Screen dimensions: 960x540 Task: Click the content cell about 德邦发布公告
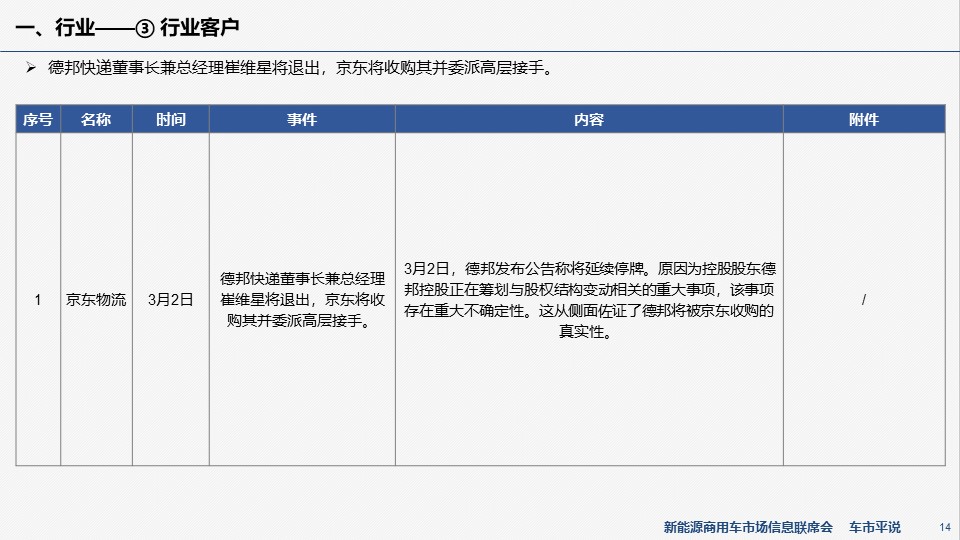(589, 299)
